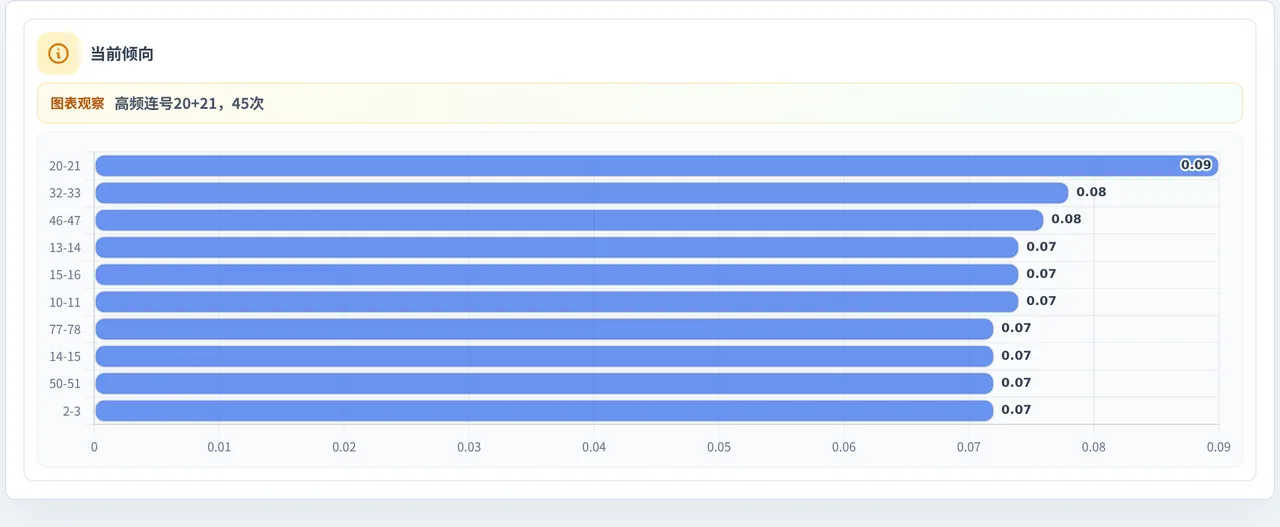Click the 14-15 bar
Image resolution: width=1280 pixels, height=527 pixels.
point(544,356)
